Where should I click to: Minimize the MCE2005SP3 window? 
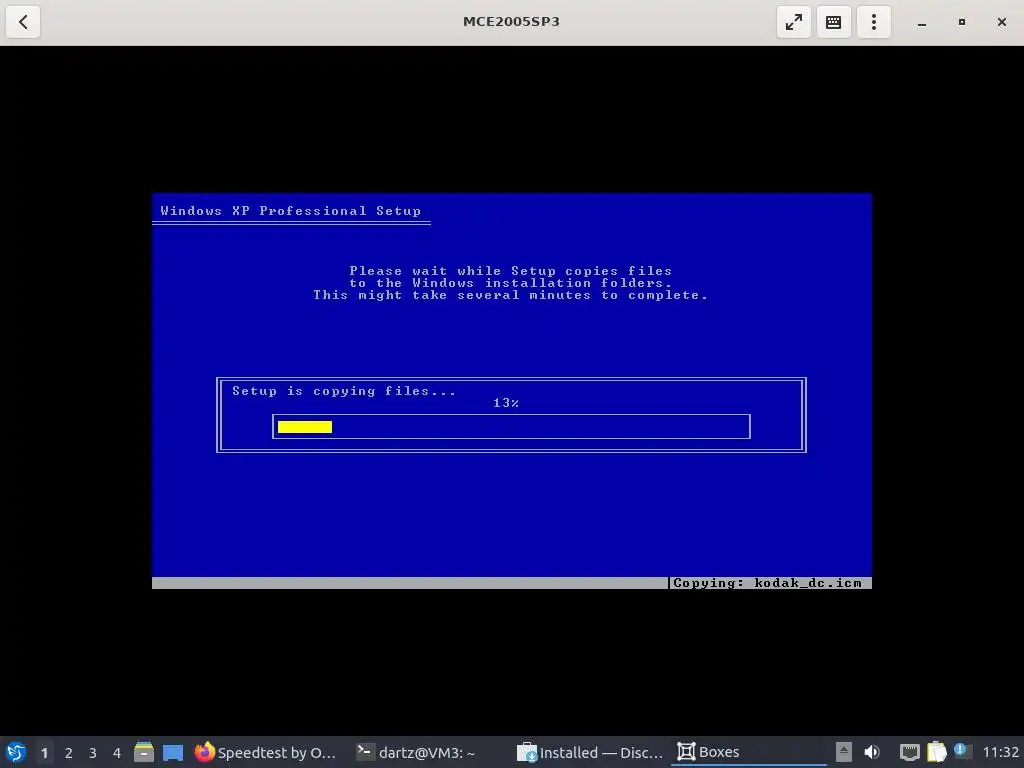click(x=921, y=22)
